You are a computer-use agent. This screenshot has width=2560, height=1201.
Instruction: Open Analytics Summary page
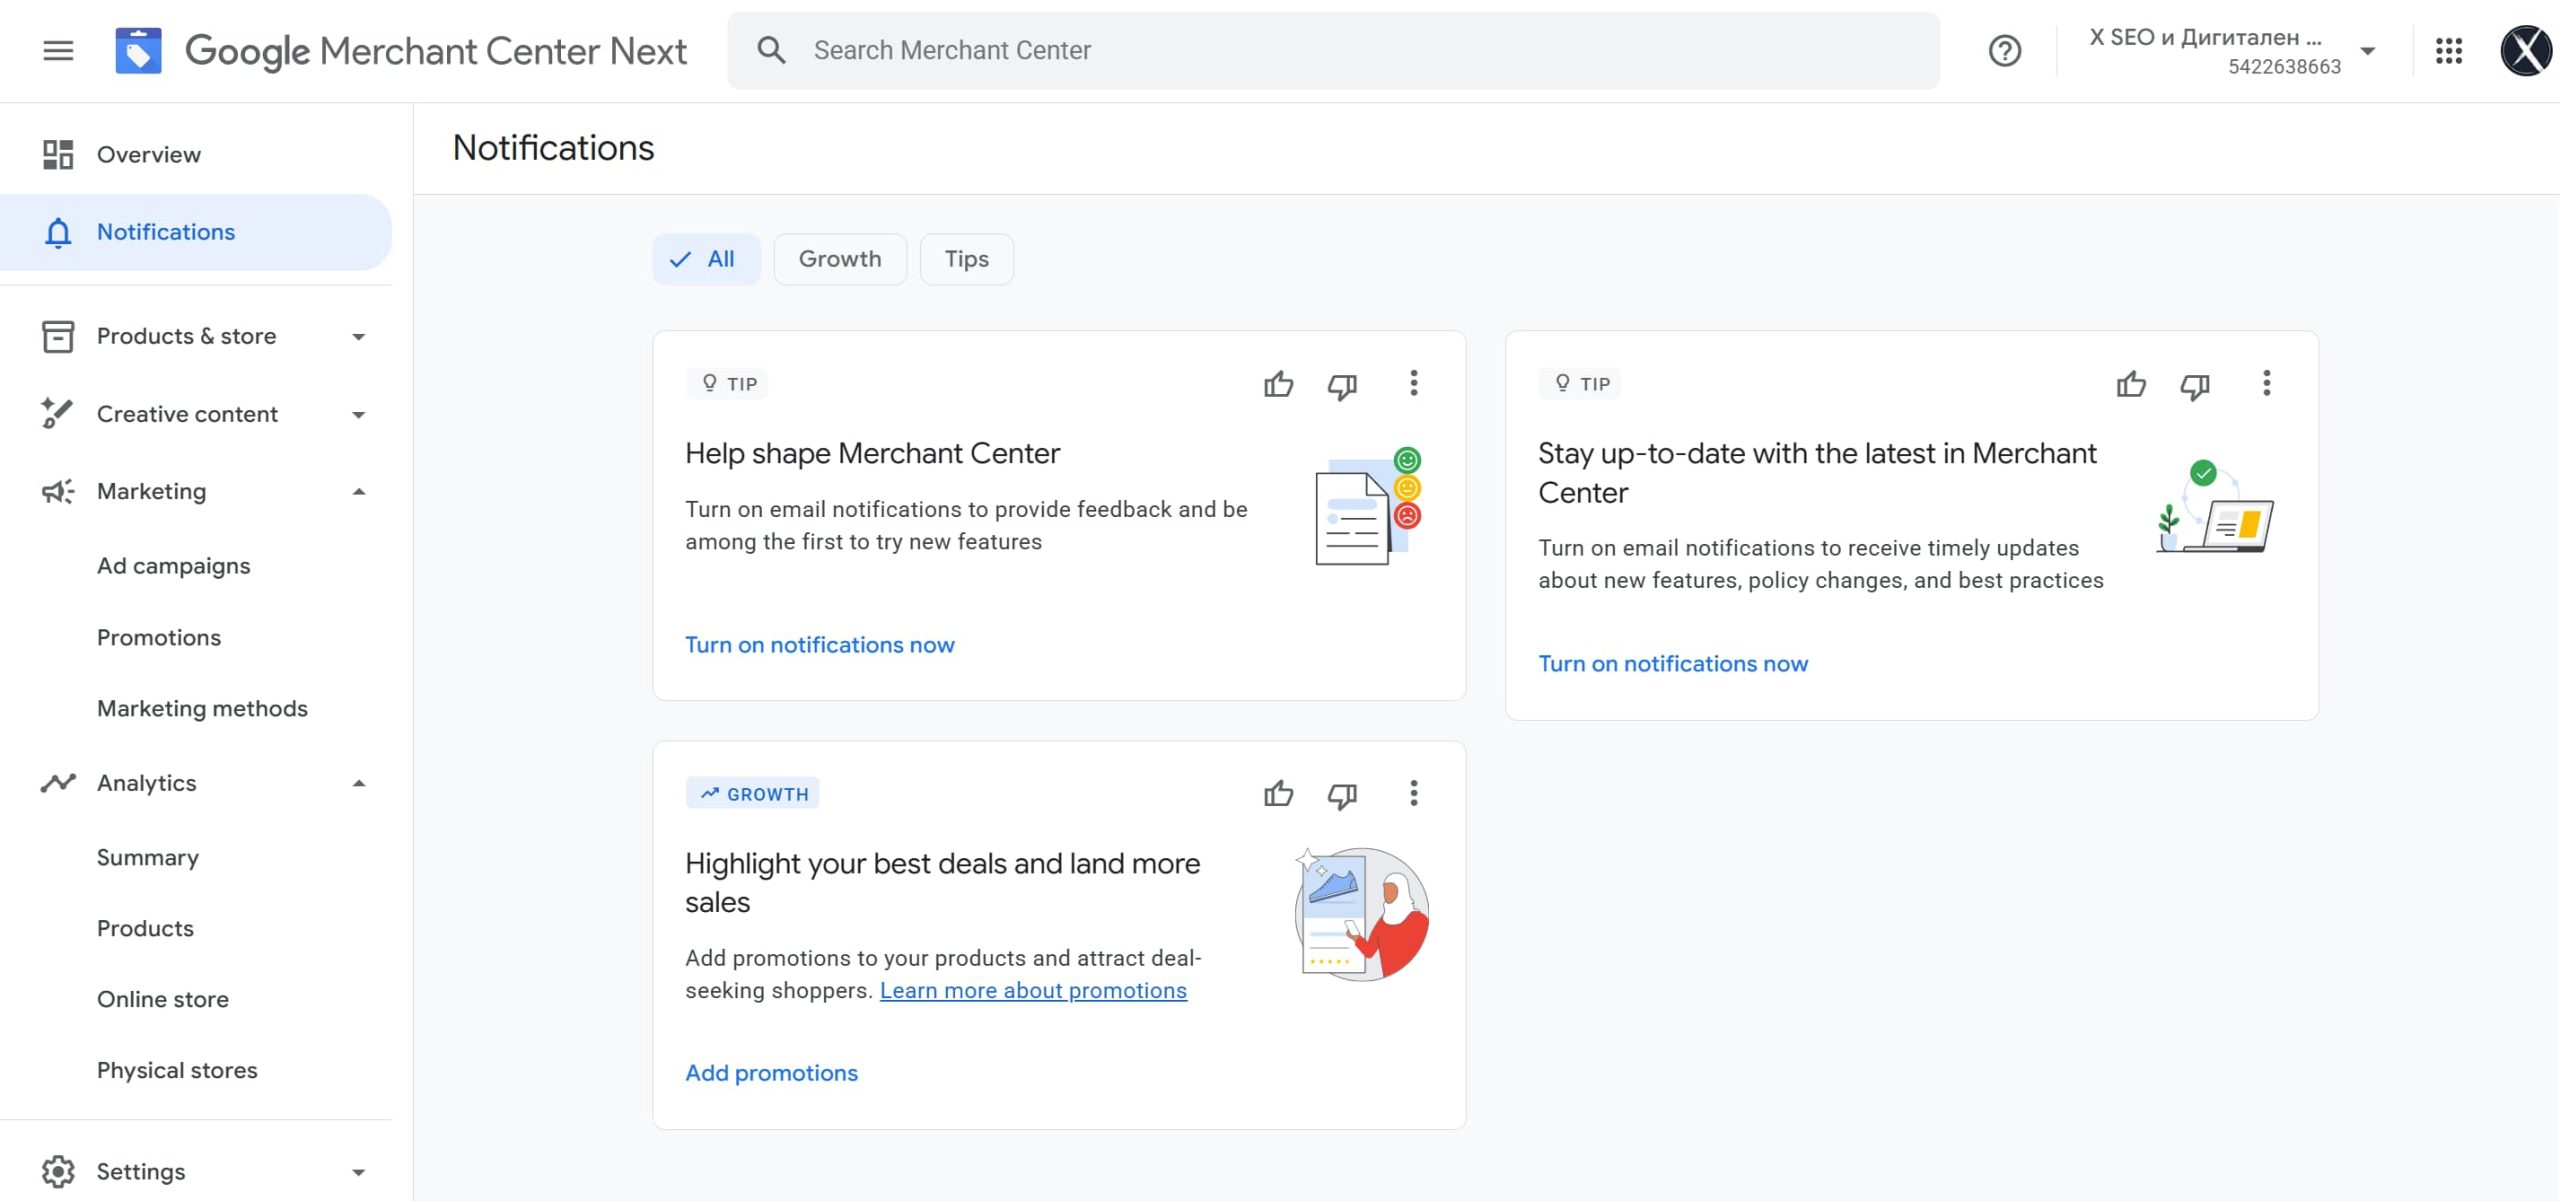[148, 857]
